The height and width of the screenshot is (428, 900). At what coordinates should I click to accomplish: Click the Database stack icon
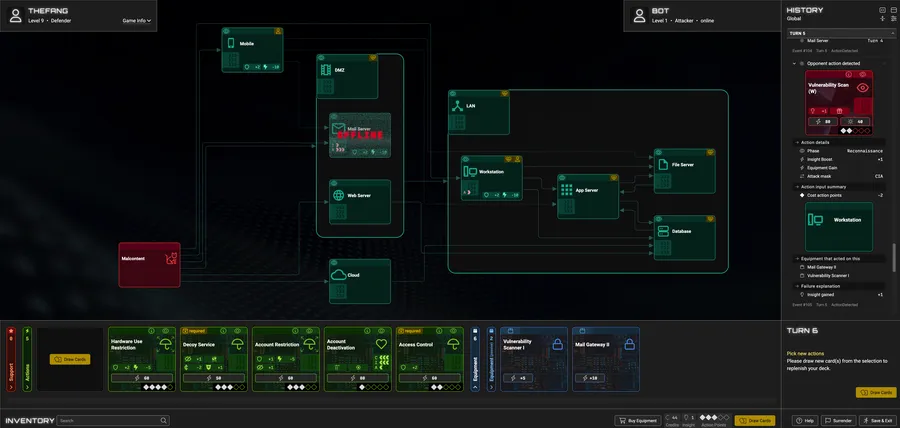[663, 231]
